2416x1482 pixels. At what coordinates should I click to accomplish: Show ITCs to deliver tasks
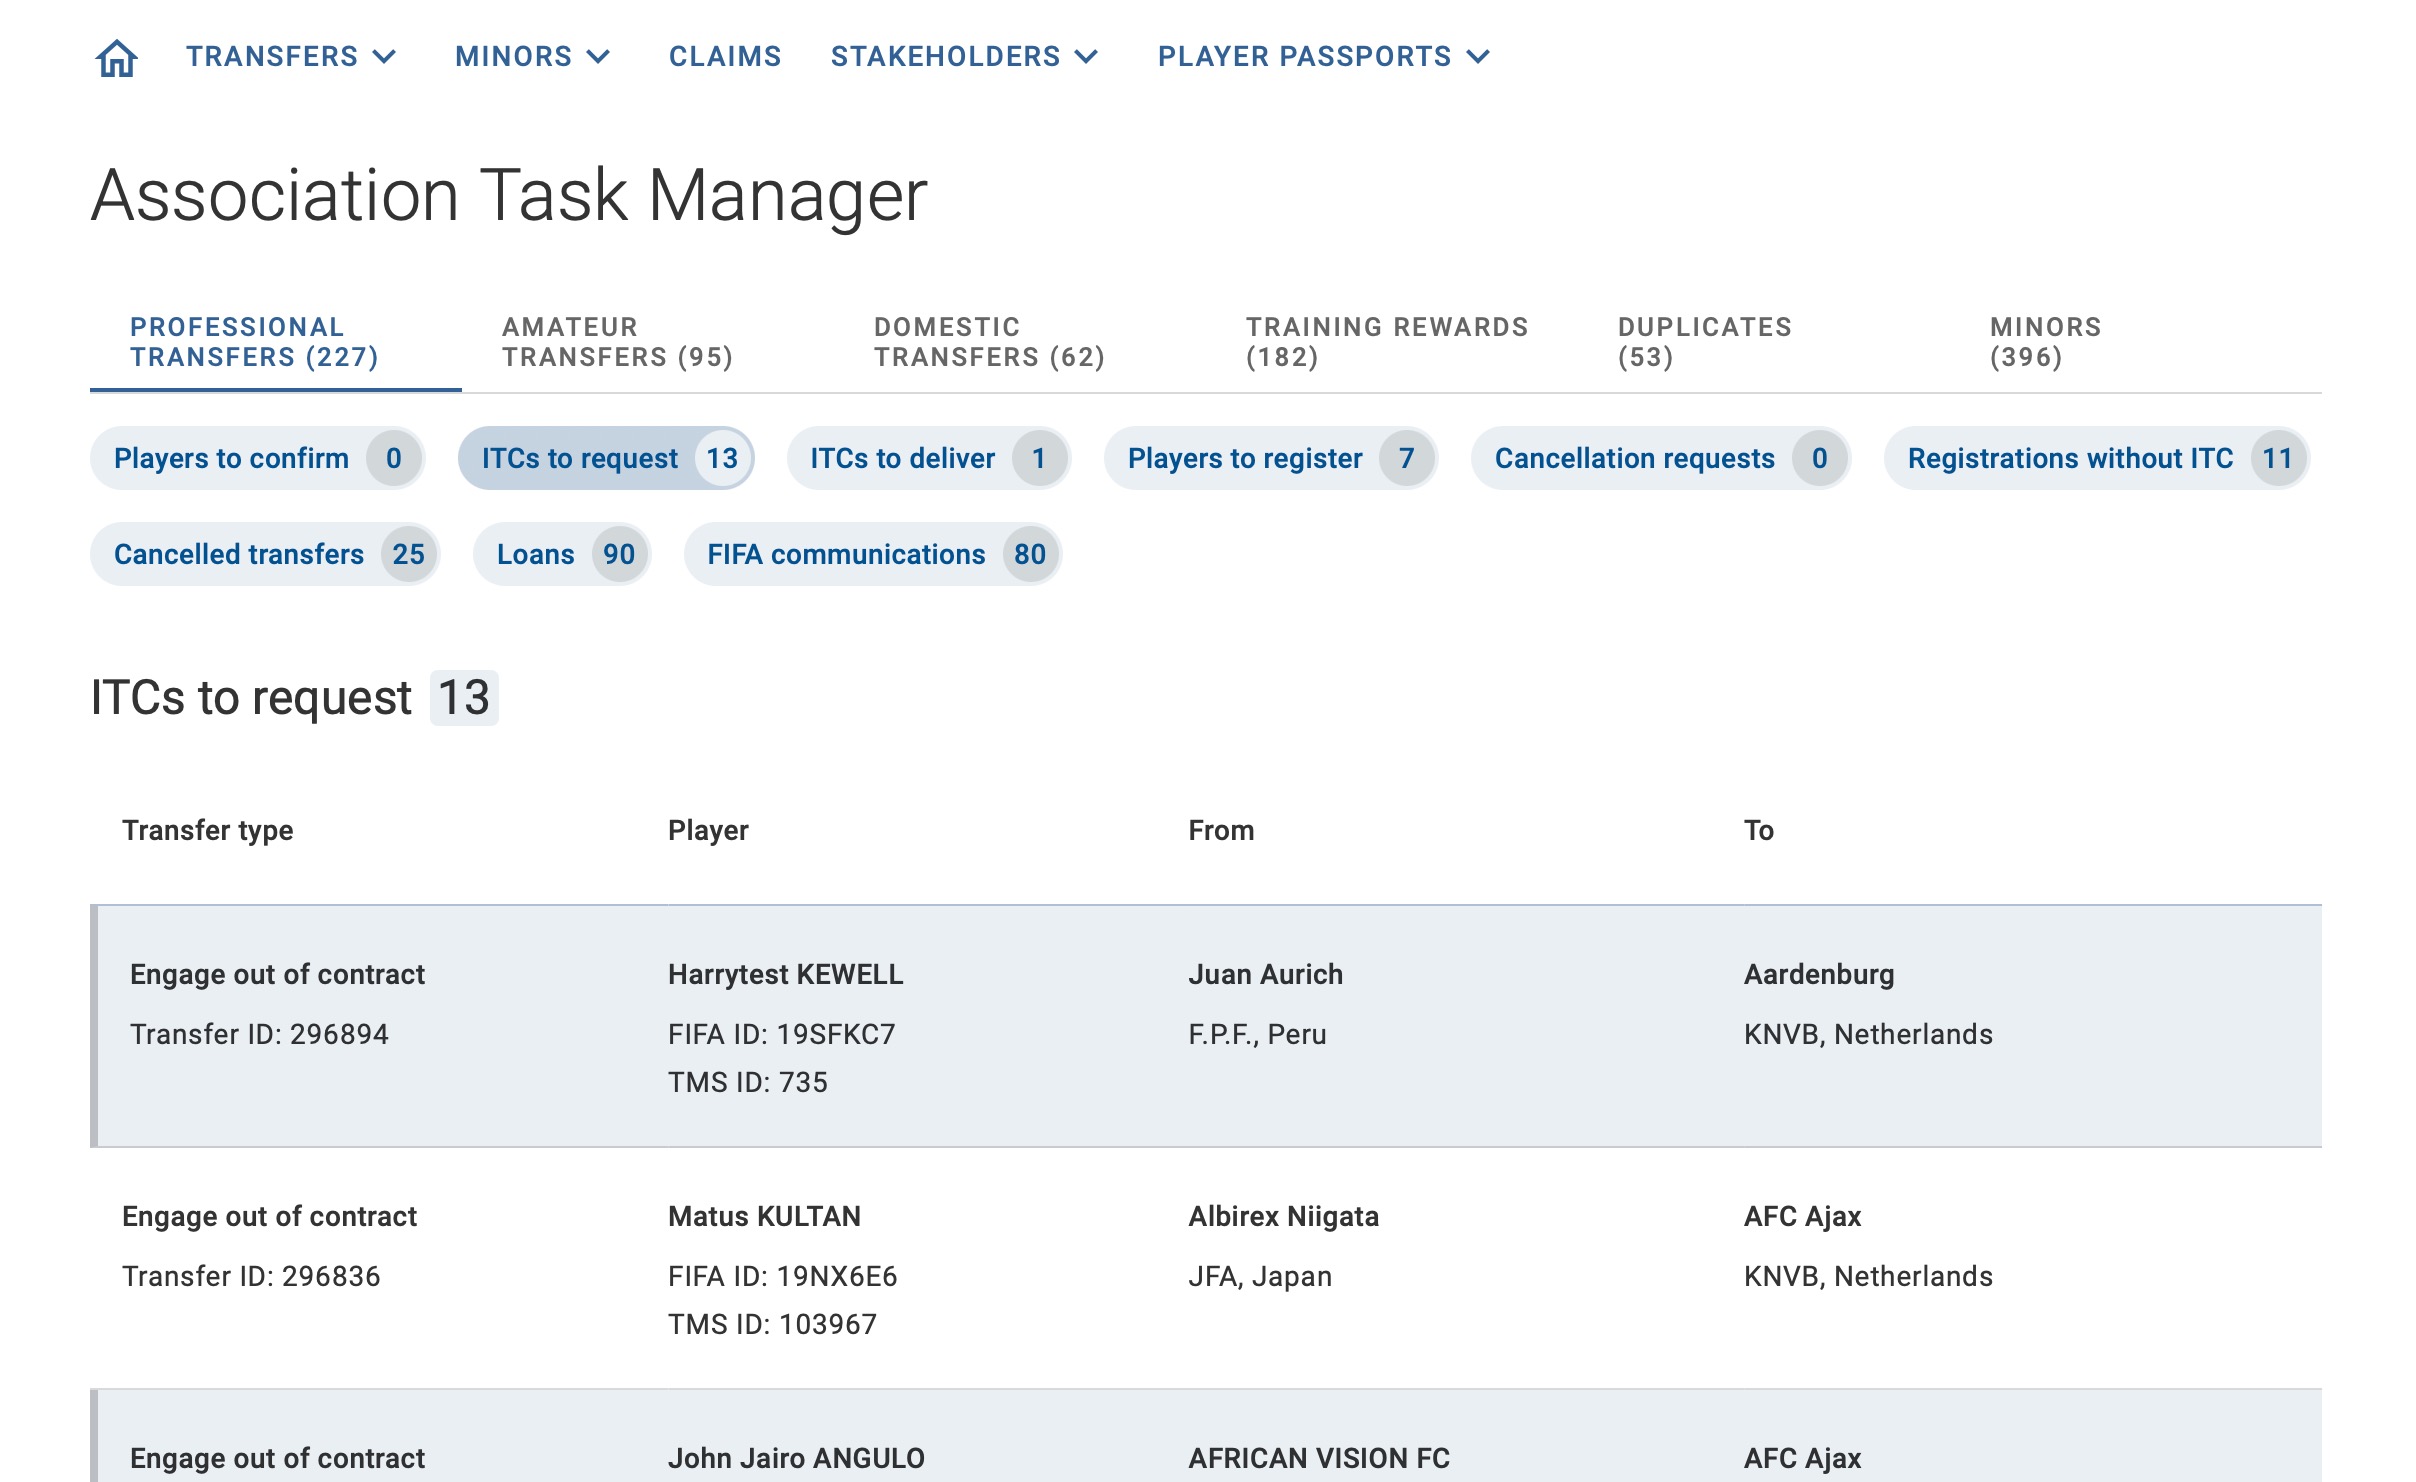click(929, 459)
